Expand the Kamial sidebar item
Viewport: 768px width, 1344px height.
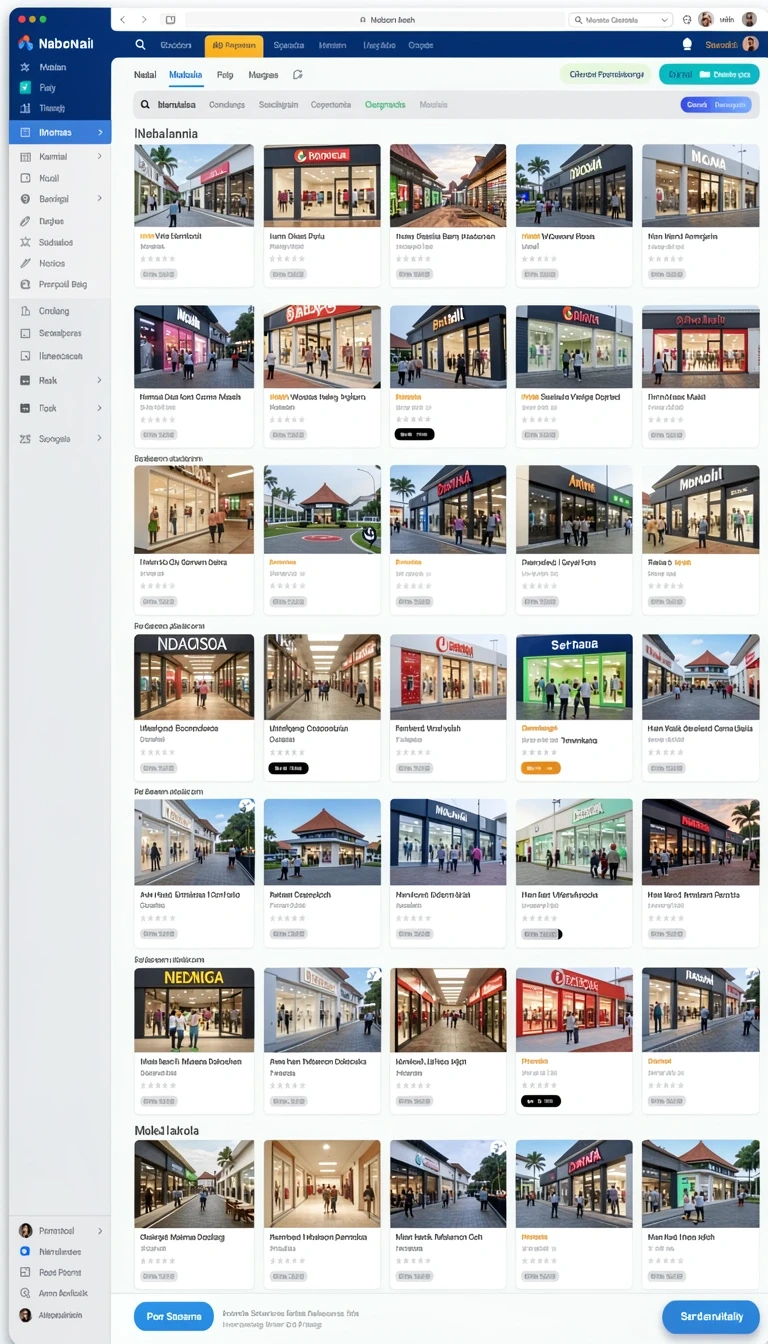click(x=100, y=156)
